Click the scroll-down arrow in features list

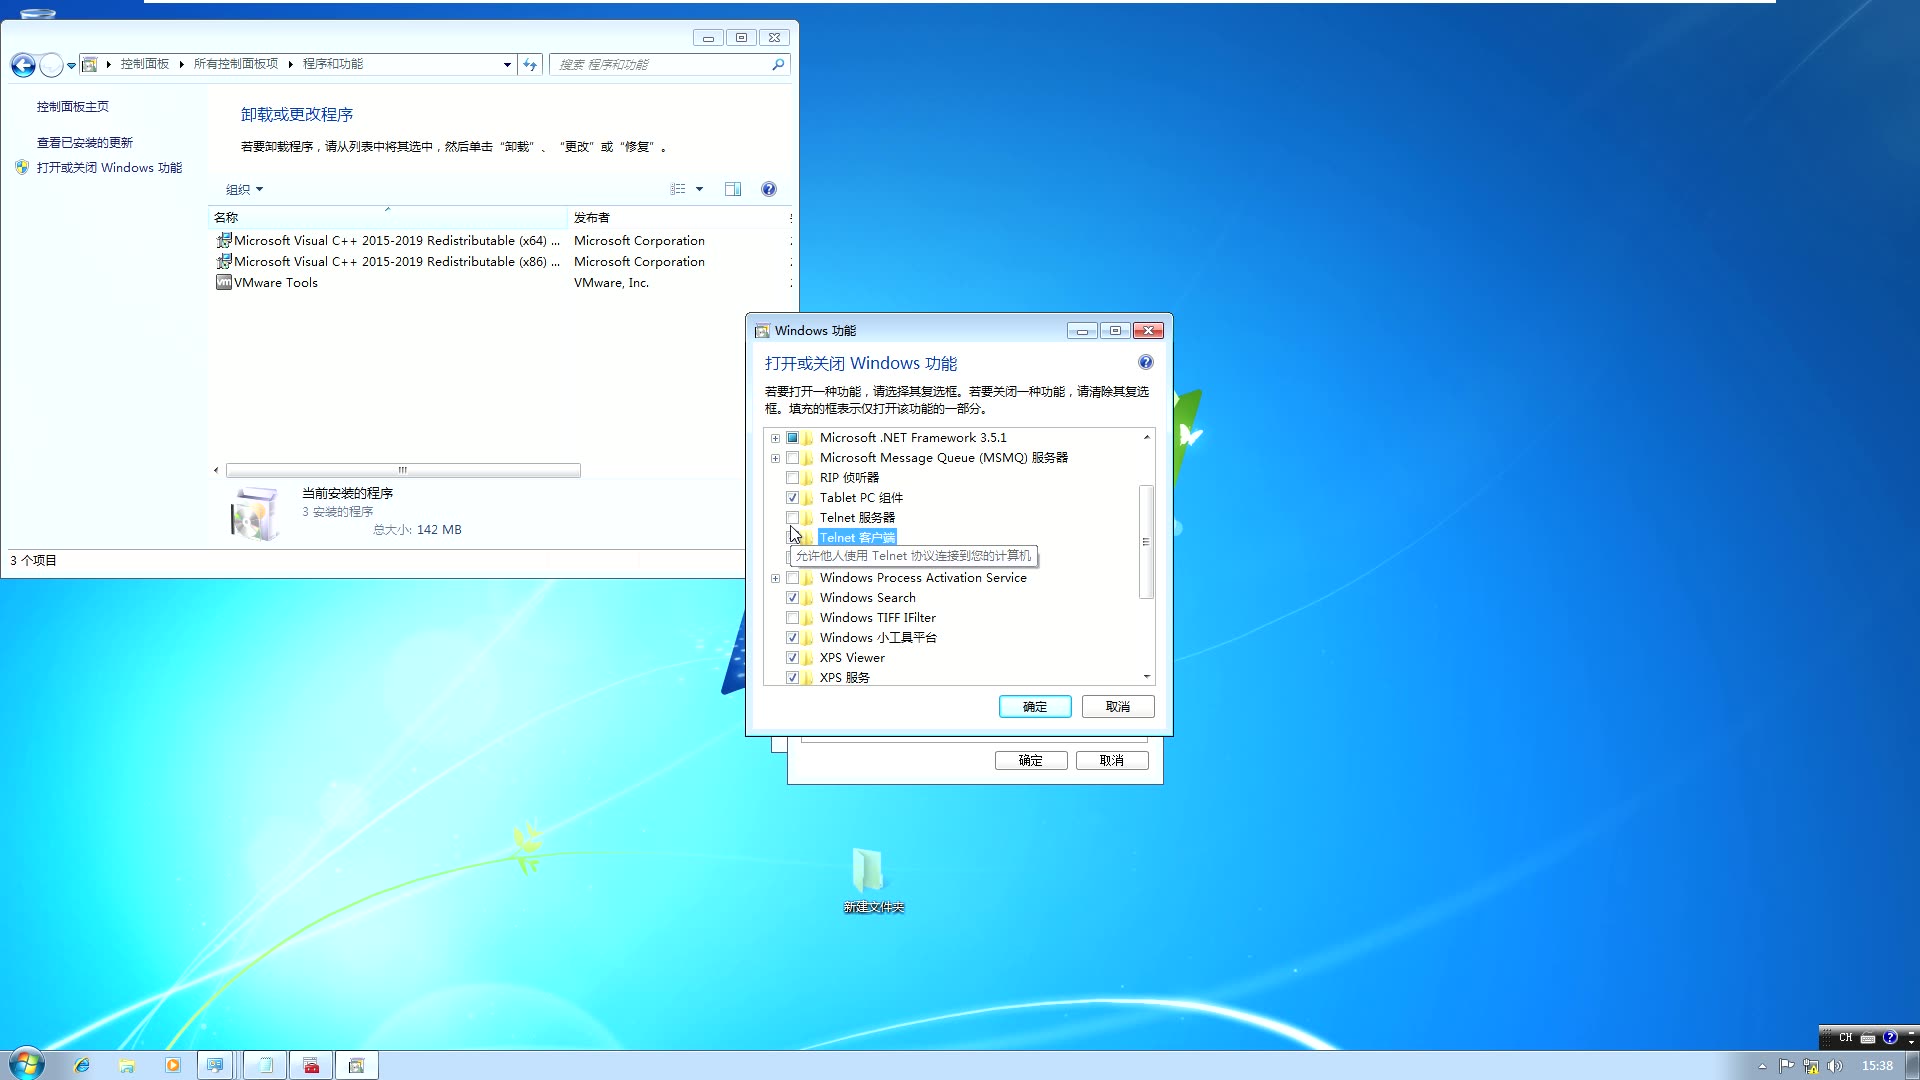pos(1146,677)
